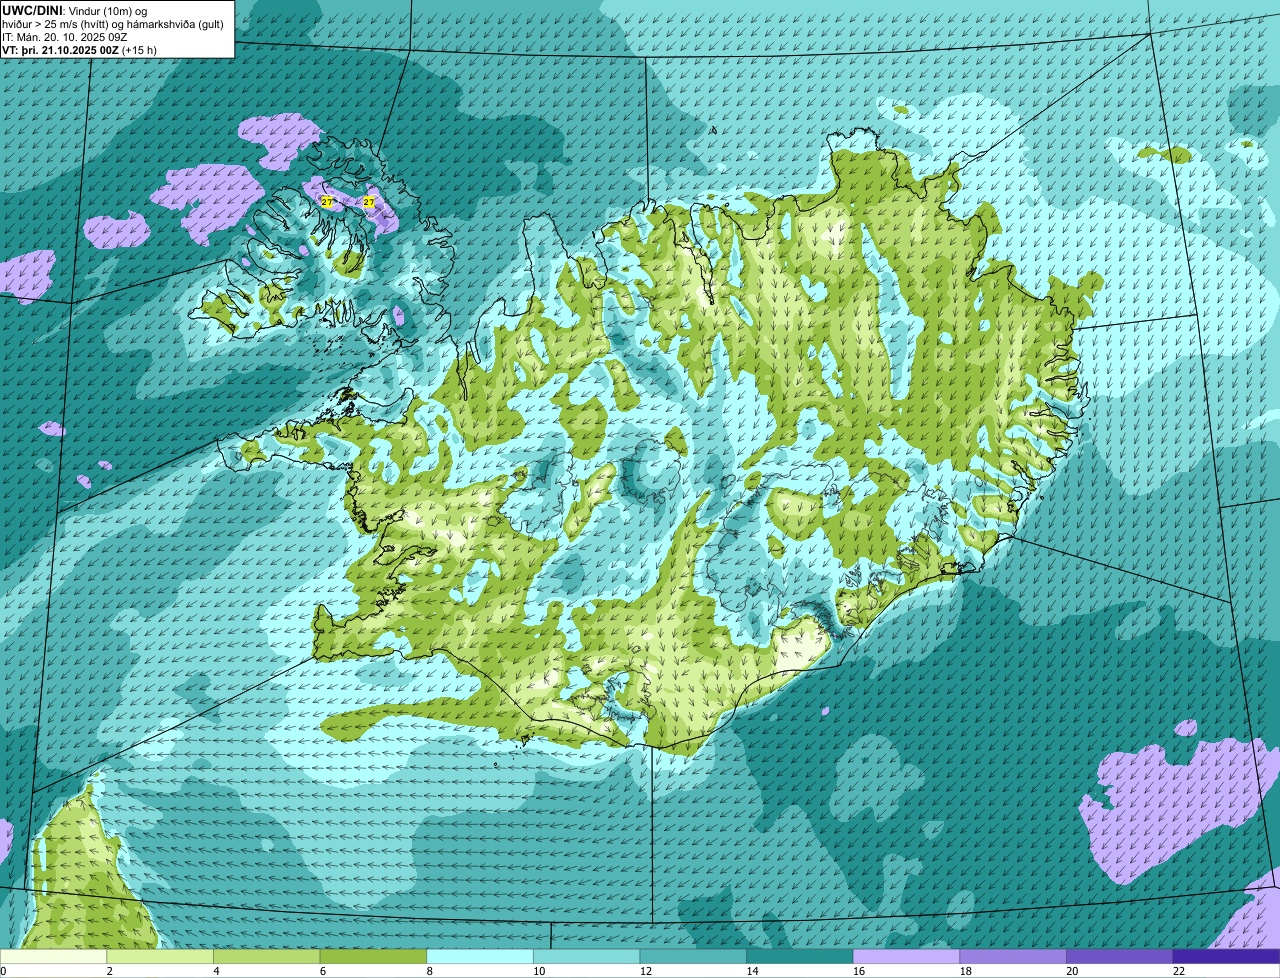This screenshot has height=978, width=1280.
Task: Click the eastern yellow "27" gust marker
Action: pyautogui.click(x=369, y=202)
